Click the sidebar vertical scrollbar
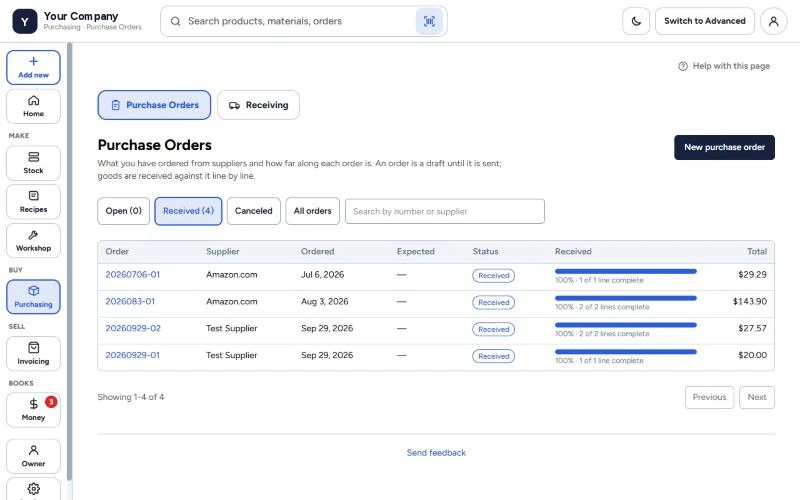 point(69,260)
